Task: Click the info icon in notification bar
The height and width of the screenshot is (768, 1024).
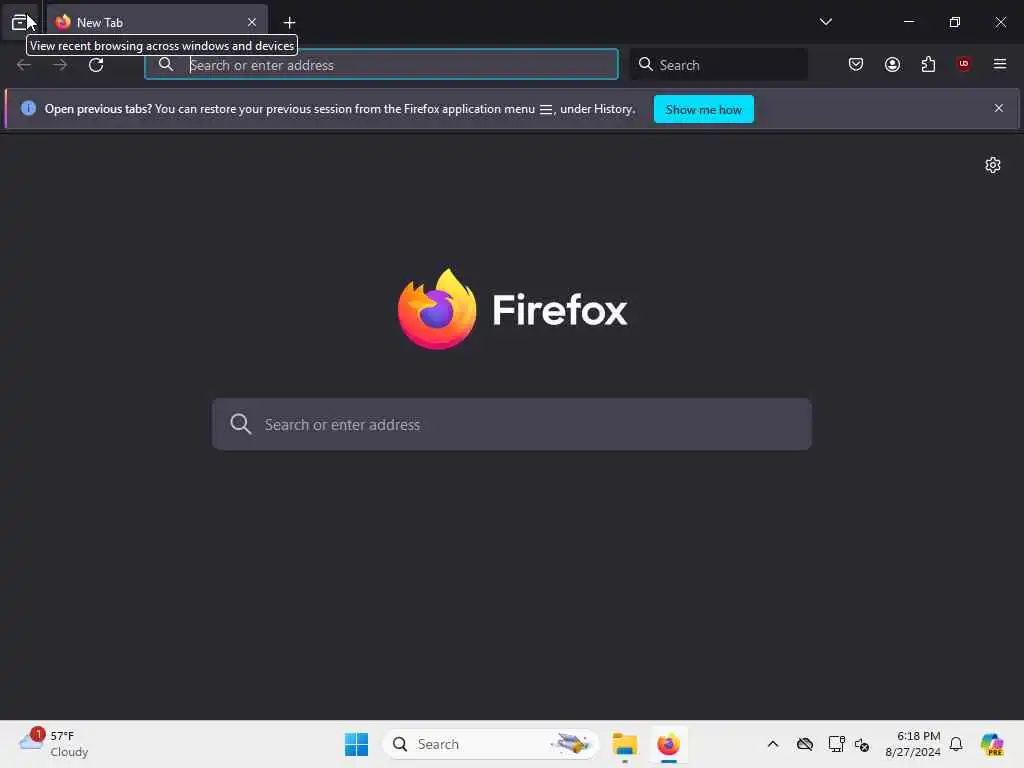Action: coord(28,108)
